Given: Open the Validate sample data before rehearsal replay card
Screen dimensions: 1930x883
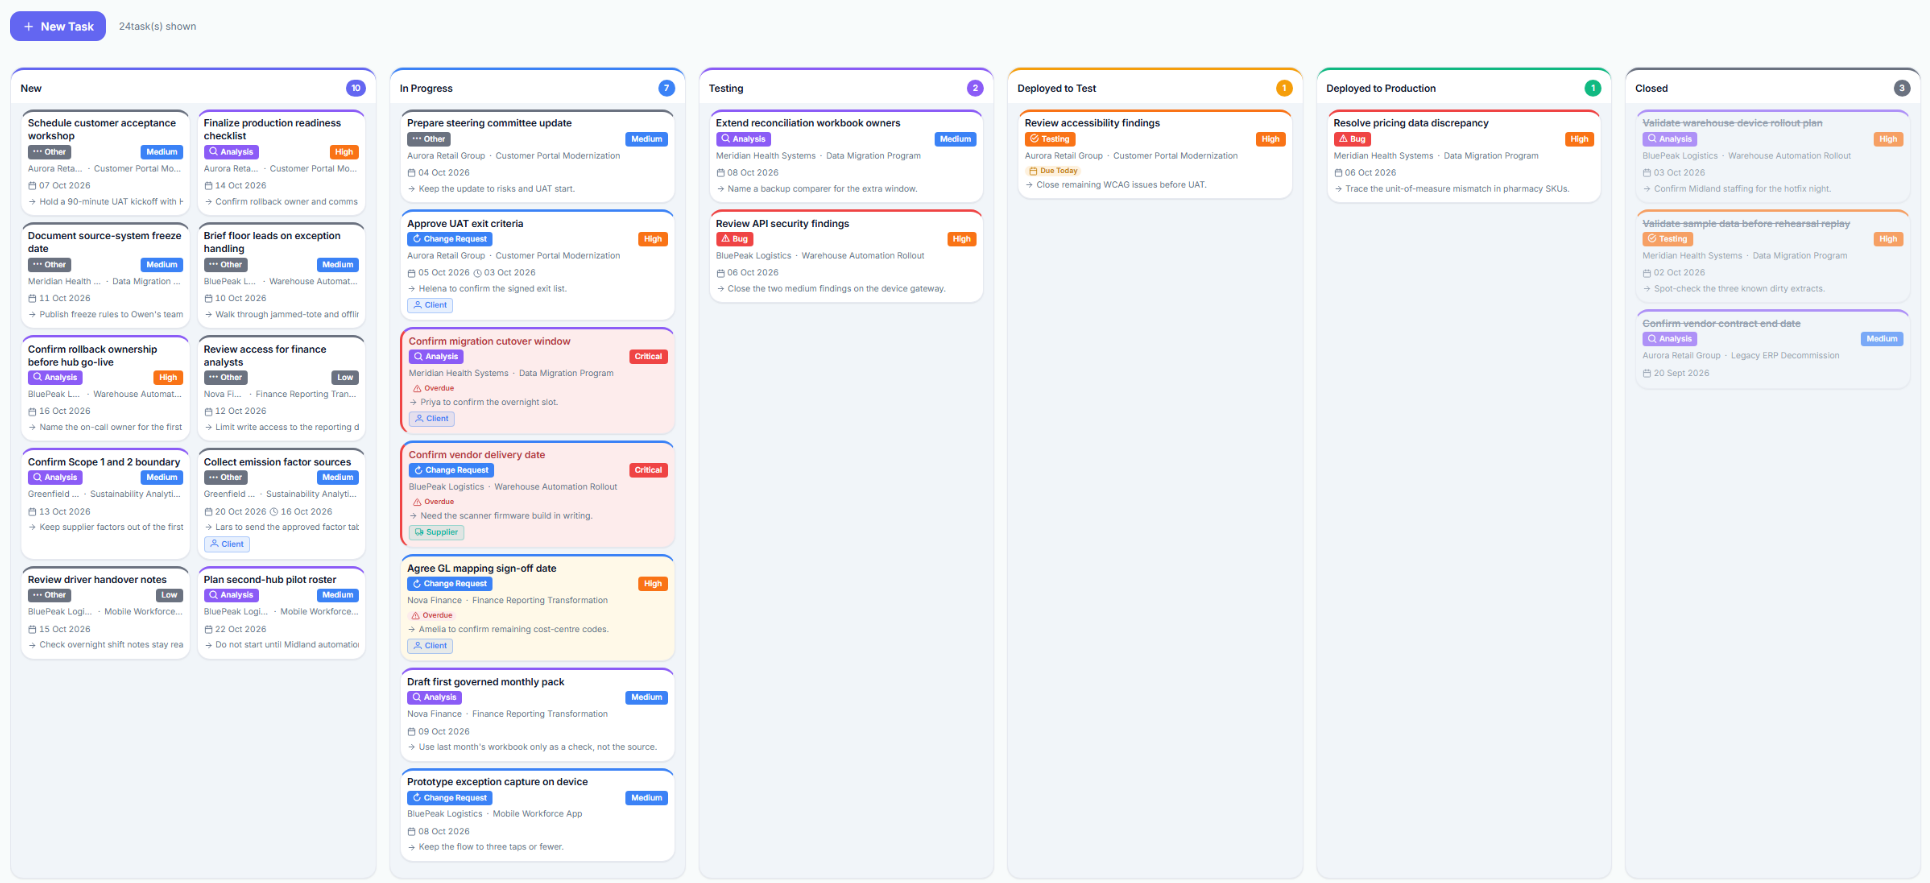Looking at the screenshot, I should [1773, 256].
